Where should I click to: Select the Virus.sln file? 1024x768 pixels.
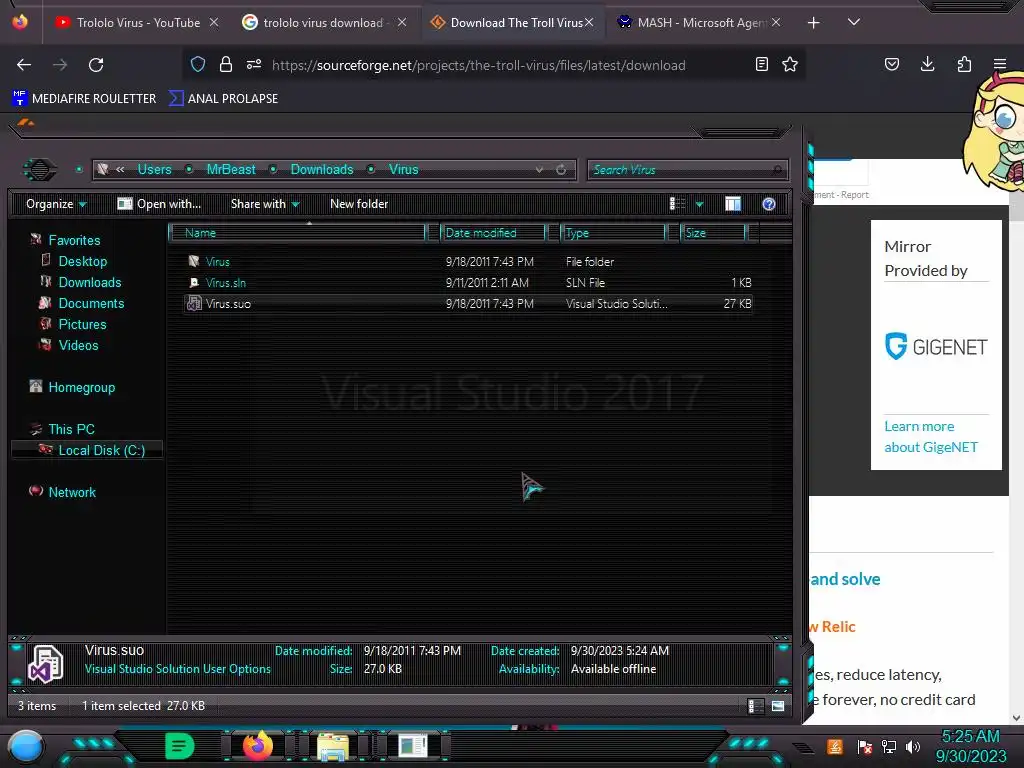pyautogui.click(x=469, y=282)
